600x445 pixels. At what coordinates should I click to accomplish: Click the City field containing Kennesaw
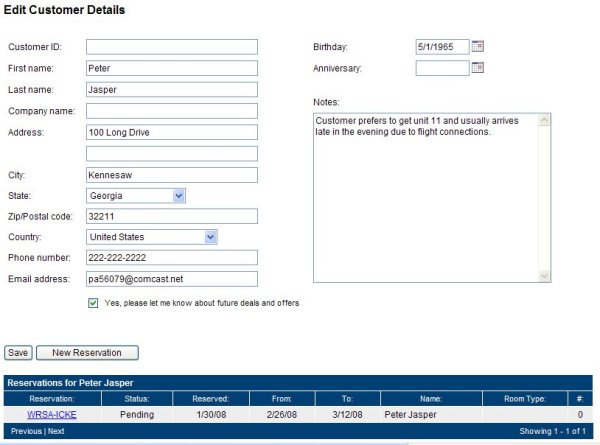point(172,175)
